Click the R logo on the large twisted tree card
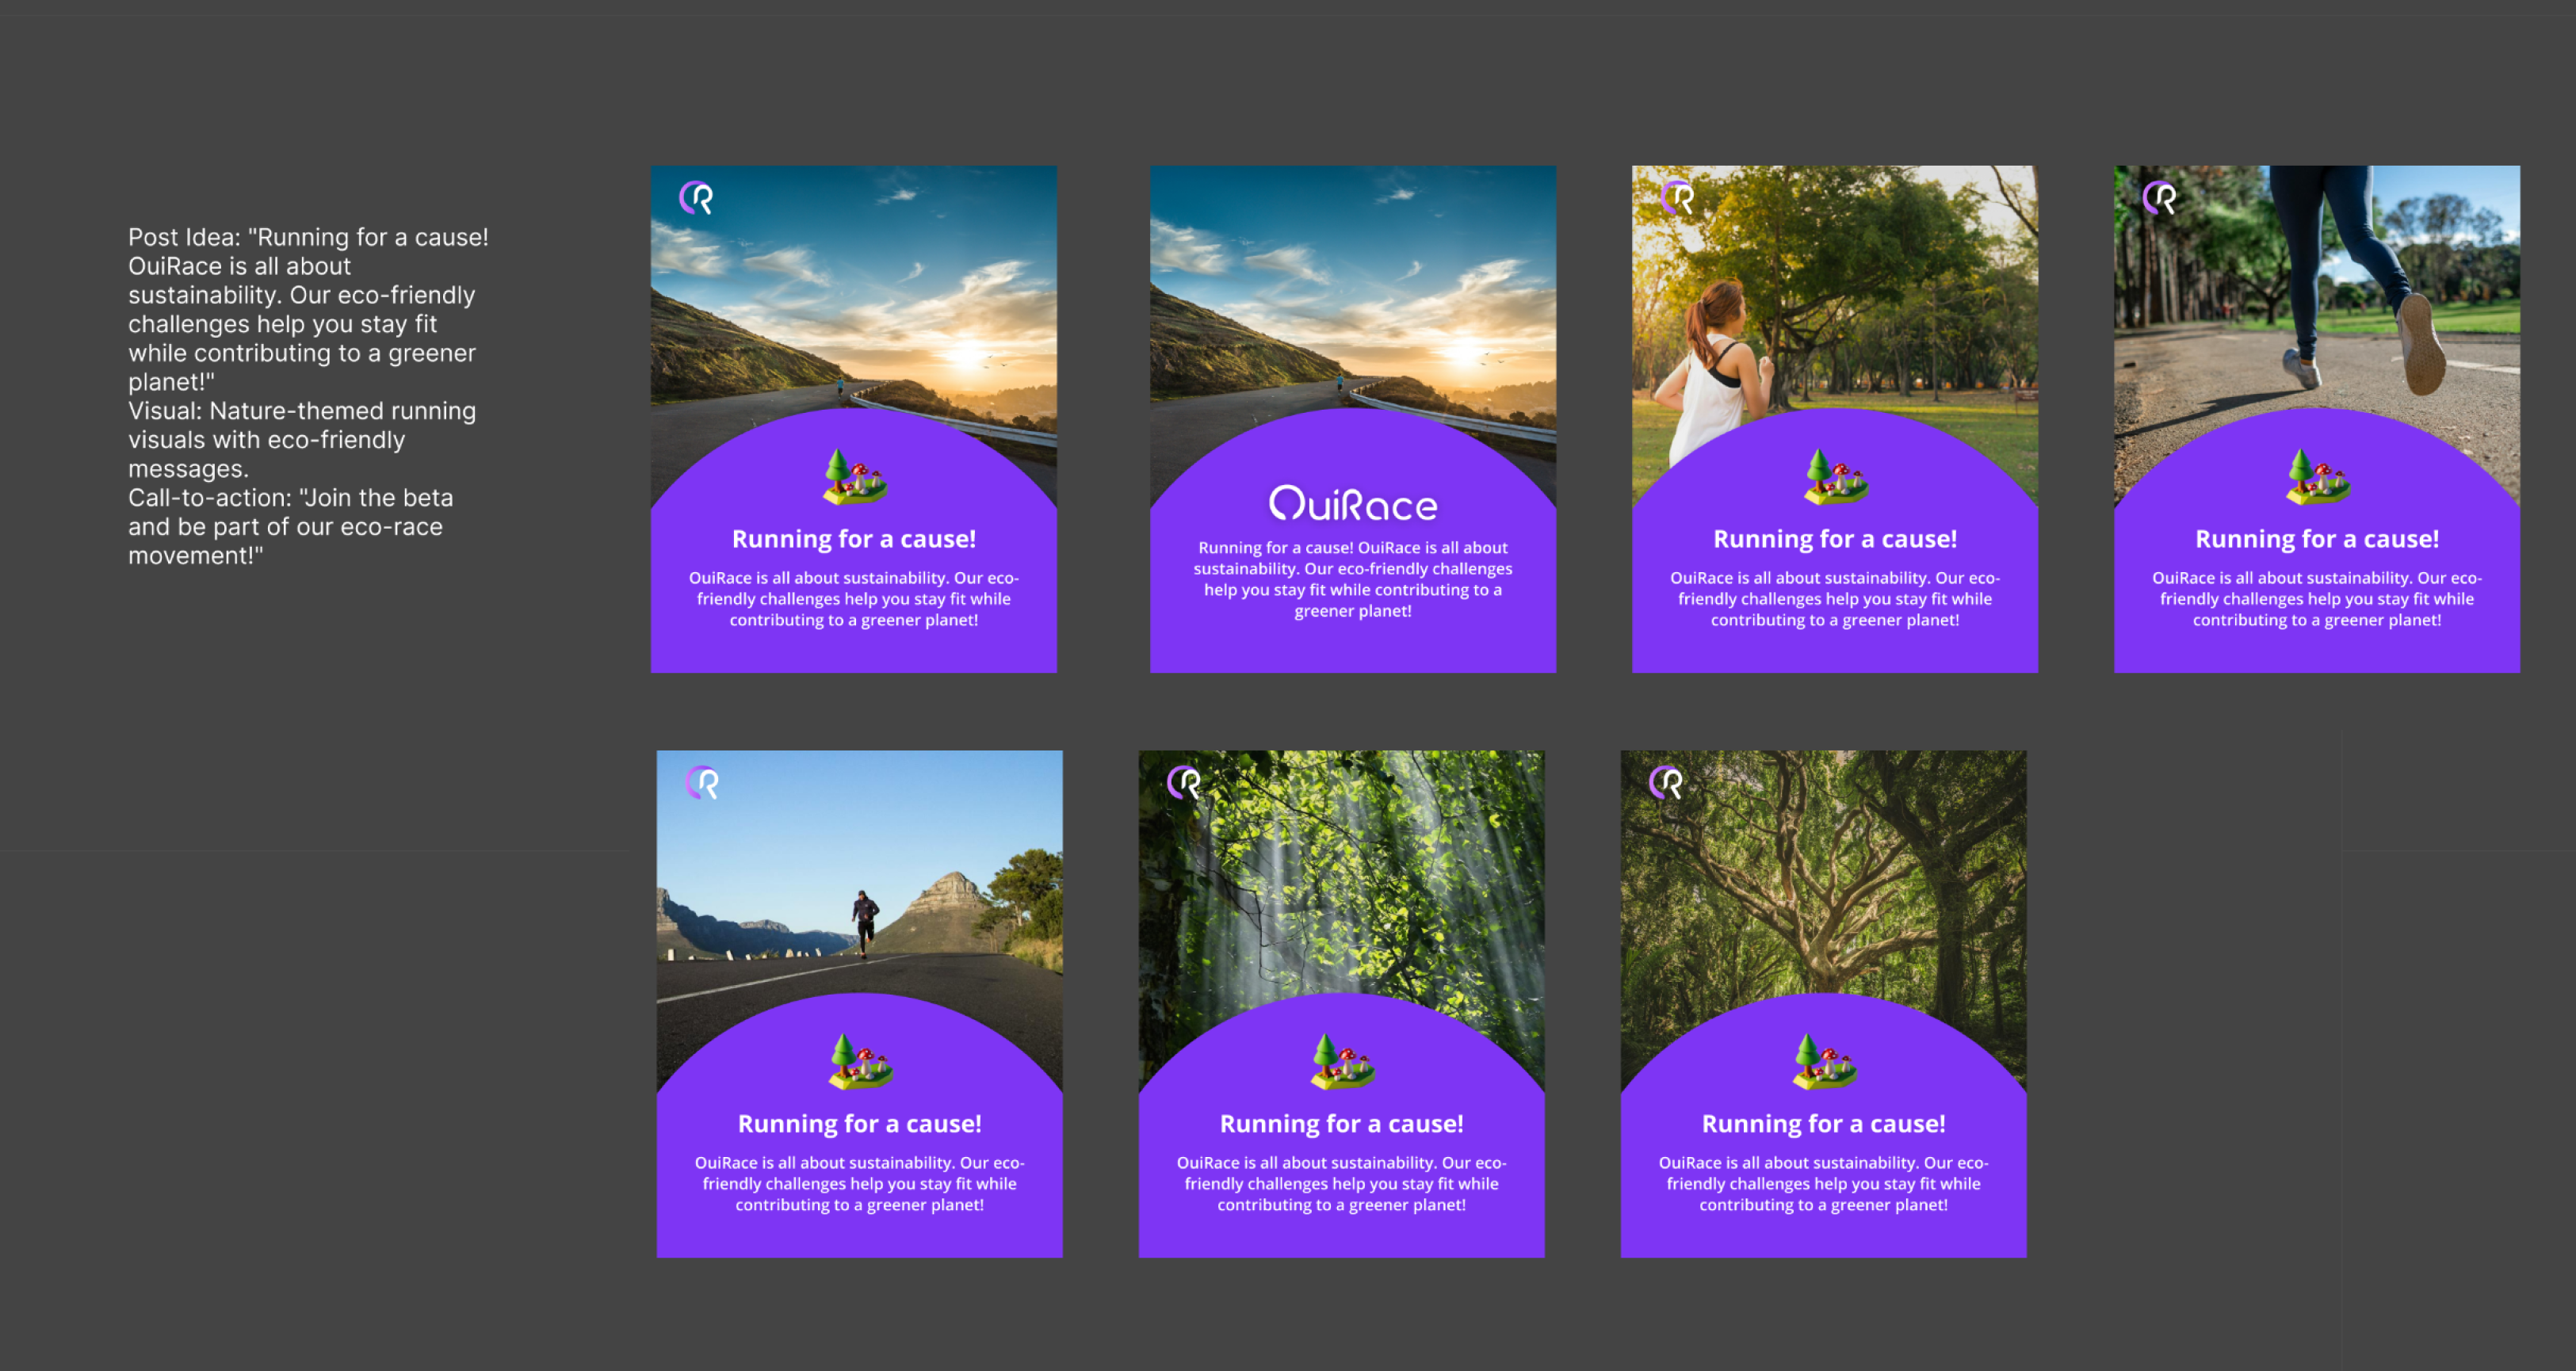This screenshot has height=1371, width=2576. (x=1666, y=783)
